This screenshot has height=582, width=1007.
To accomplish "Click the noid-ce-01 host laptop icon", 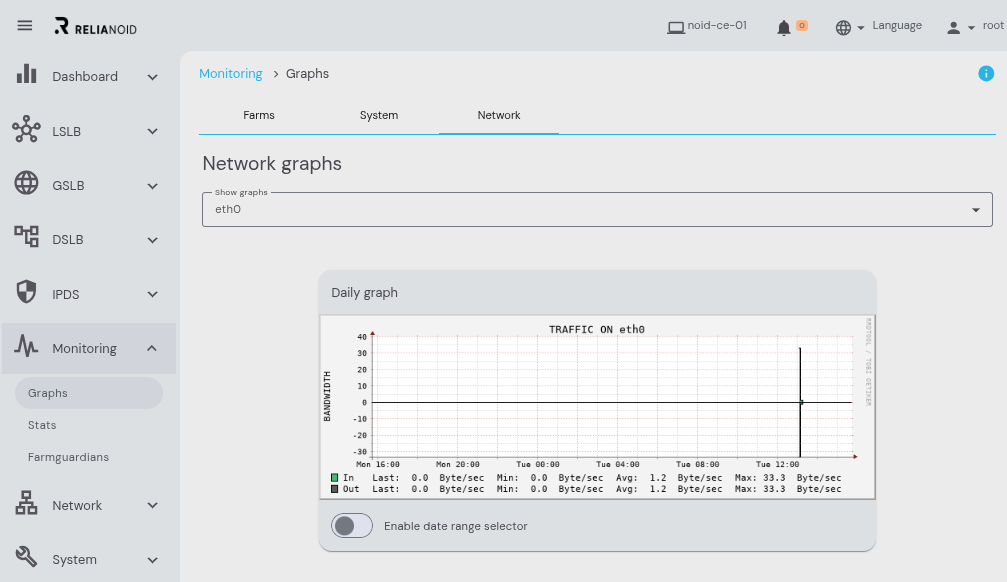I will click(x=676, y=28).
